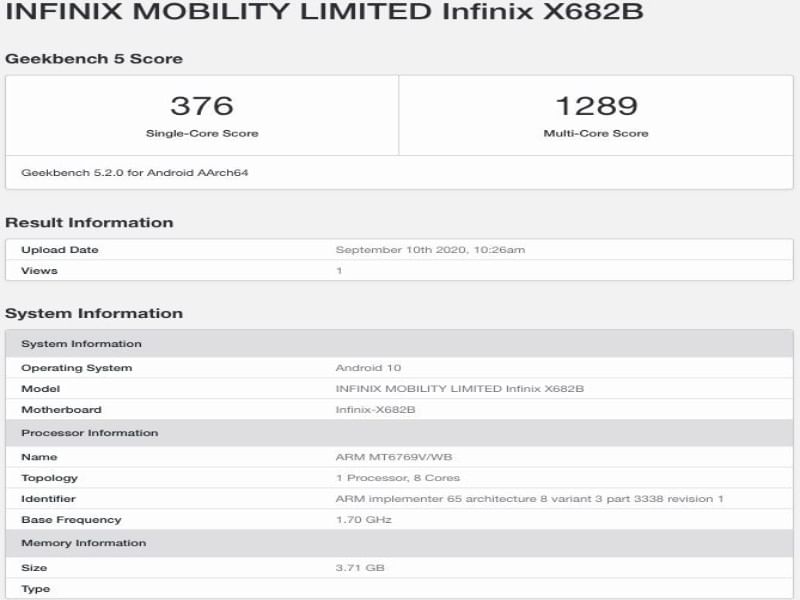Viewport: 800px width, 600px height.
Task: Click the page title 'INFINIX MOBILITY LIMITED Infinix X682B'
Action: (324, 11)
